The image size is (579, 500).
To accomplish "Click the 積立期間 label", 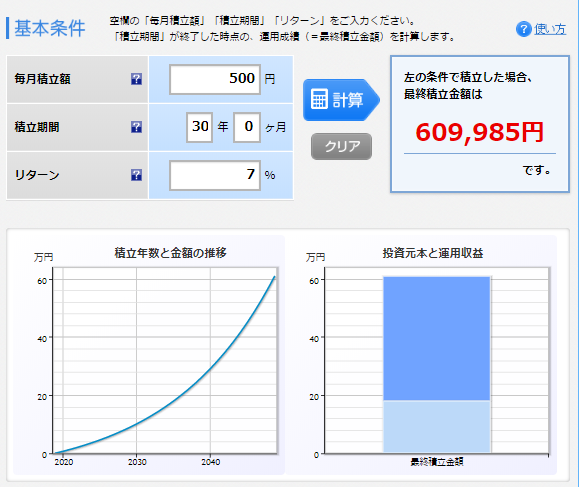I will (37, 127).
